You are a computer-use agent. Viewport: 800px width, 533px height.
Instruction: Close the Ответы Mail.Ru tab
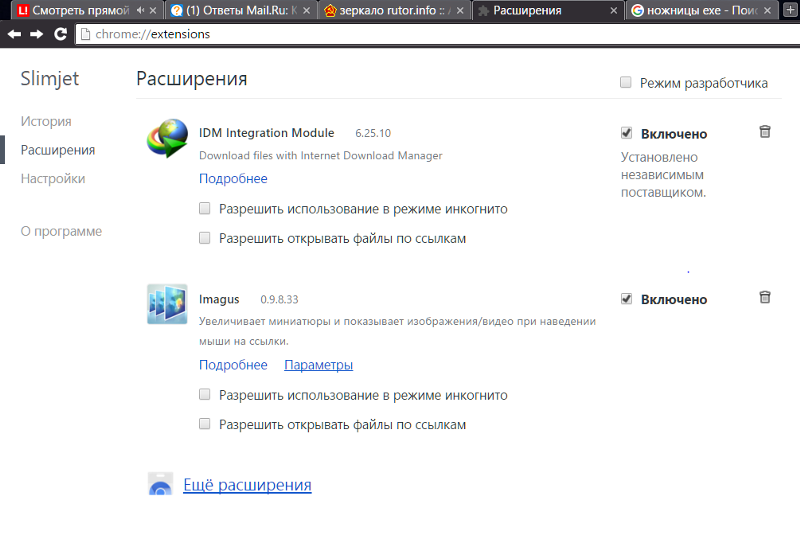306,10
